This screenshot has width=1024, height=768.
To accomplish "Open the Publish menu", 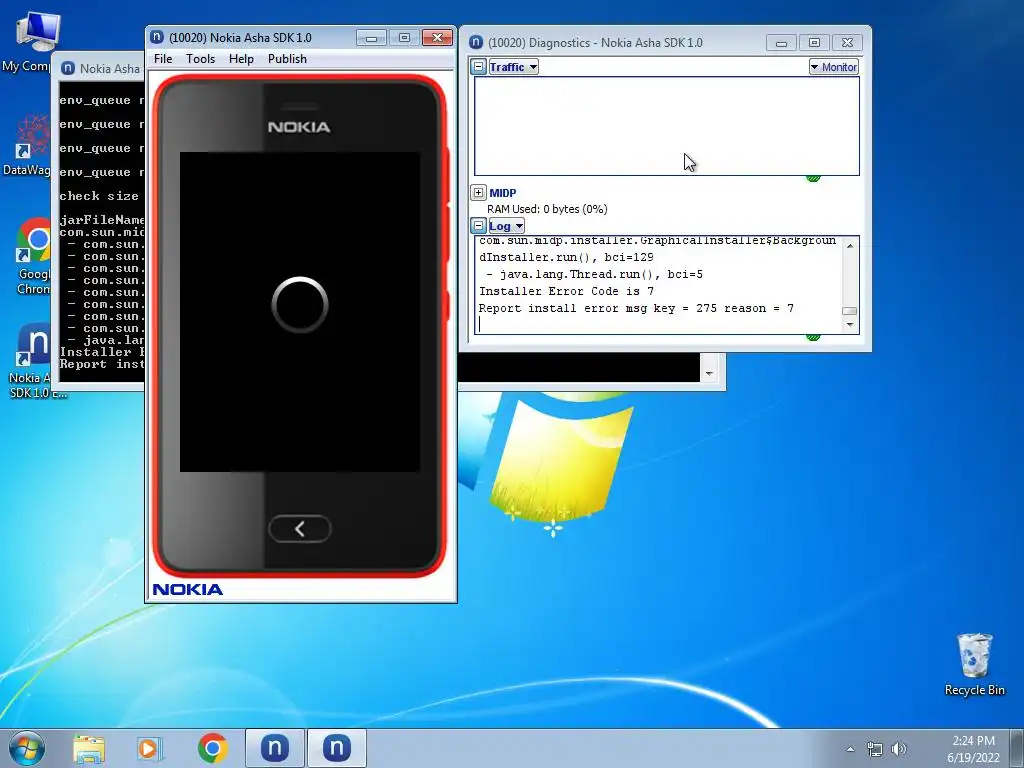I will tap(287, 59).
